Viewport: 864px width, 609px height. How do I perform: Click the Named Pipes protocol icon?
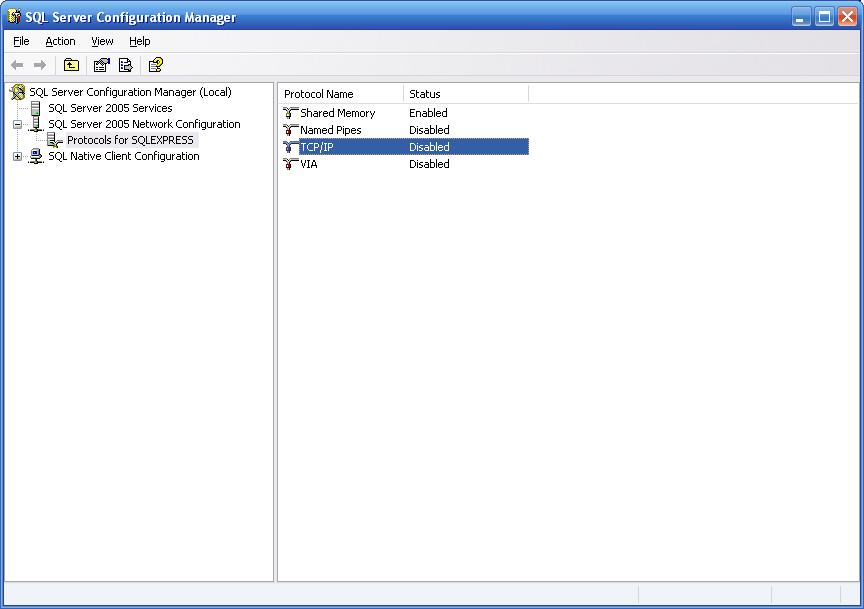pyautogui.click(x=290, y=130)
